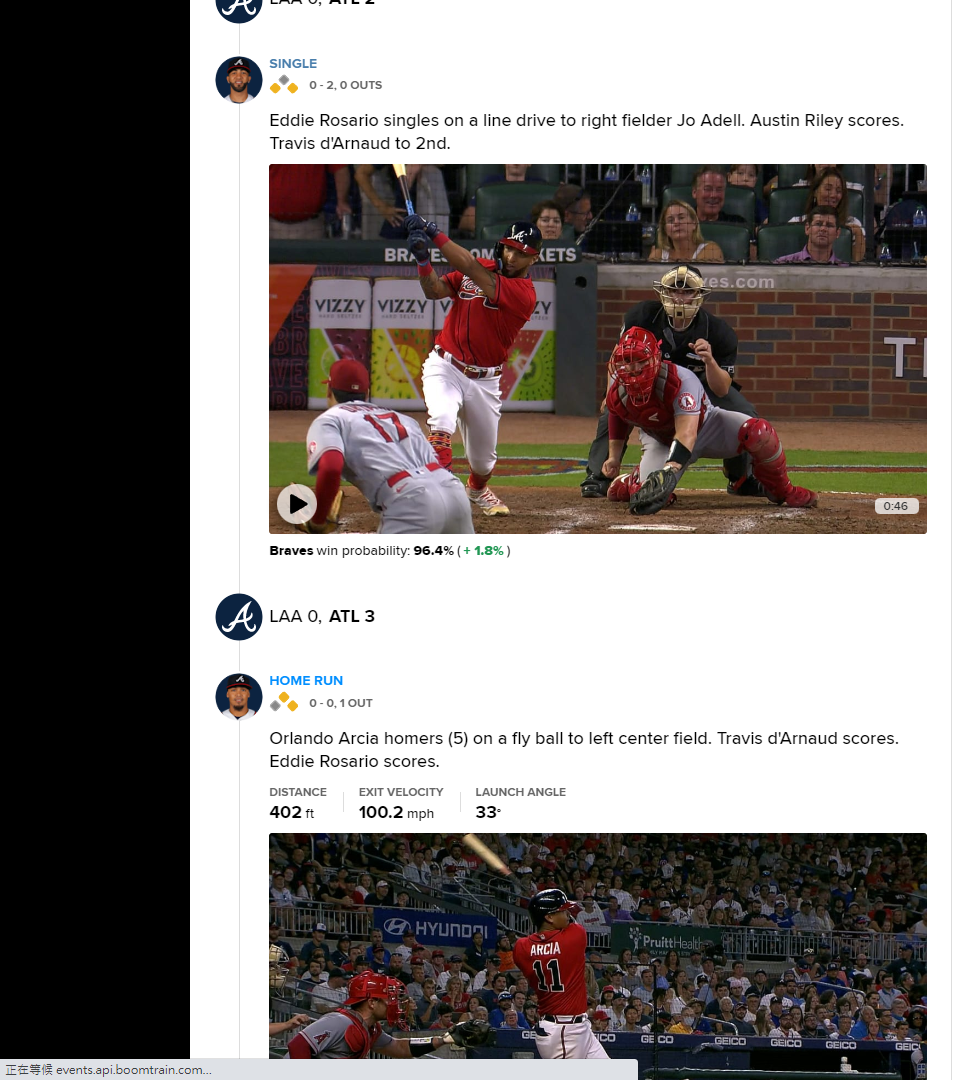Play the Eddie Rosario single video
This screenshot has height=1080, width=960.
click(x=297, y=504)
